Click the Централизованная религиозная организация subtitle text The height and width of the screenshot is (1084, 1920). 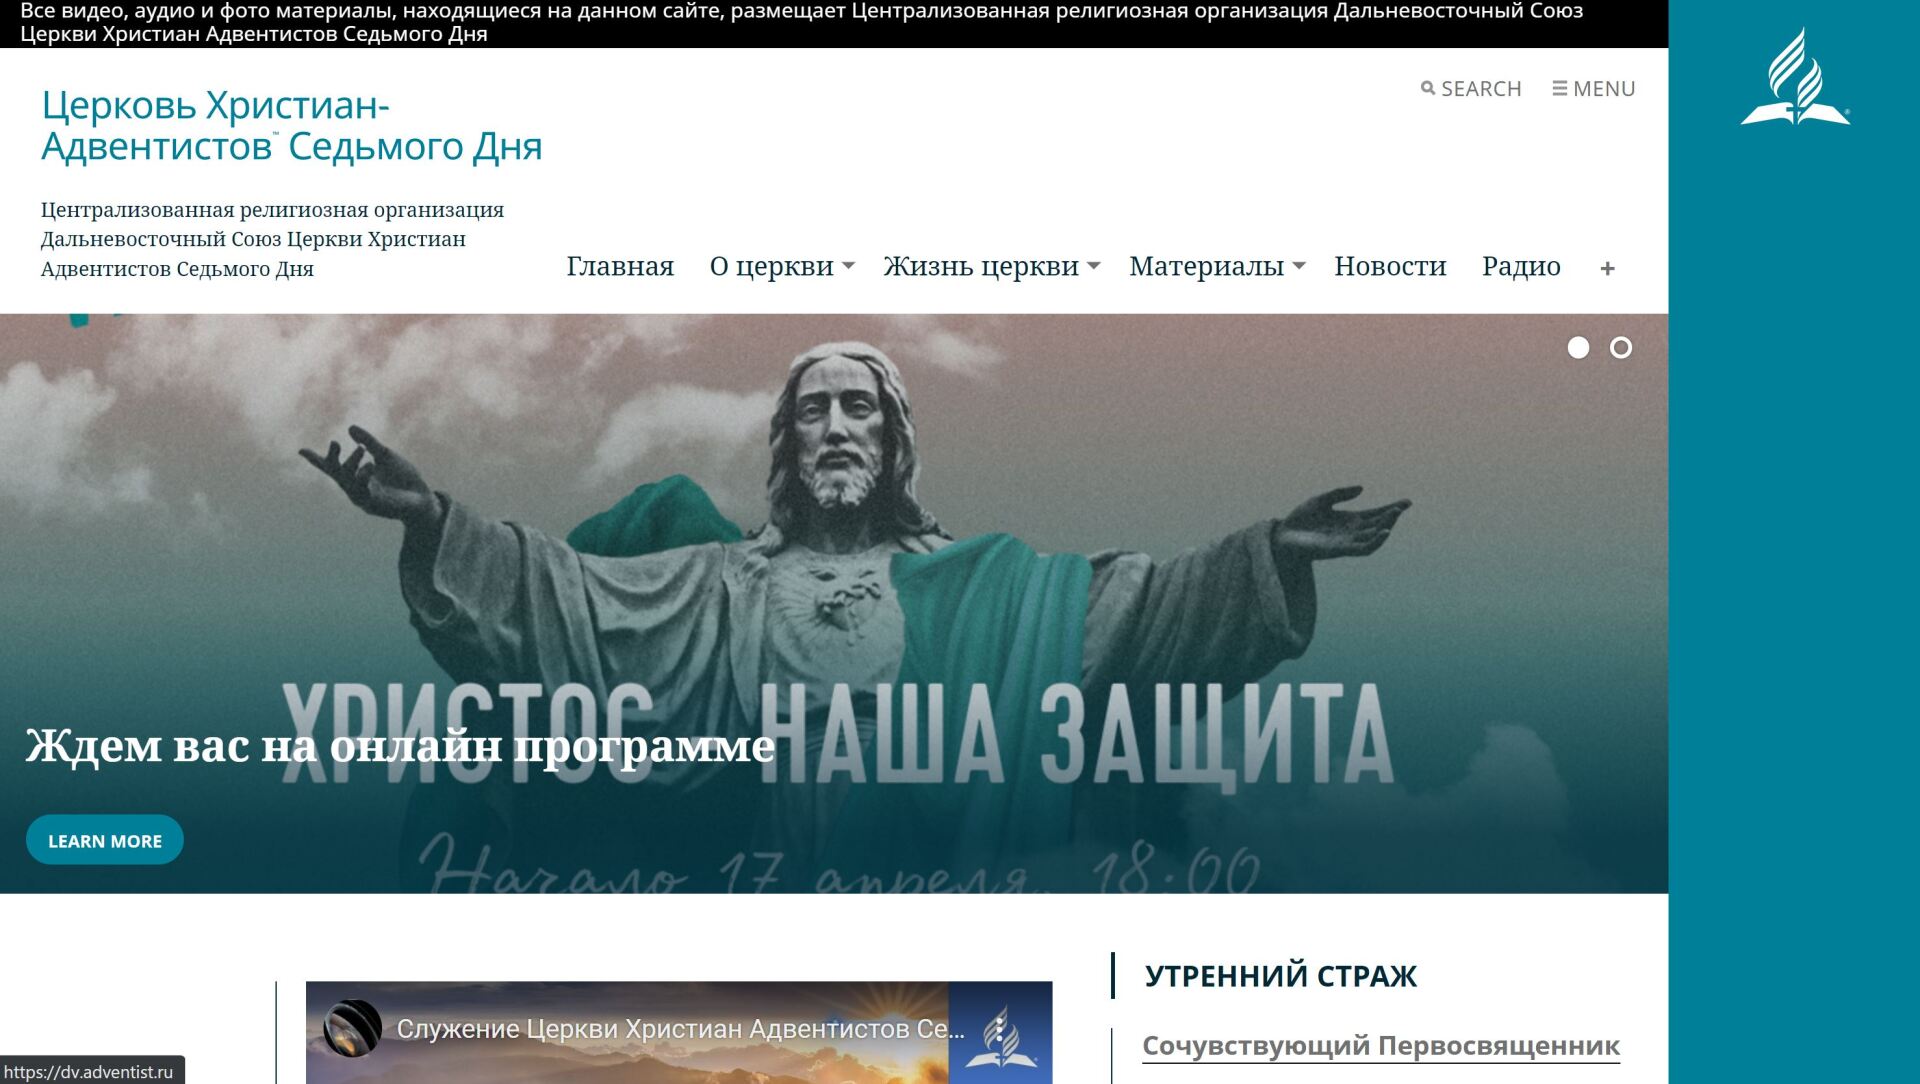pos(272,239)
